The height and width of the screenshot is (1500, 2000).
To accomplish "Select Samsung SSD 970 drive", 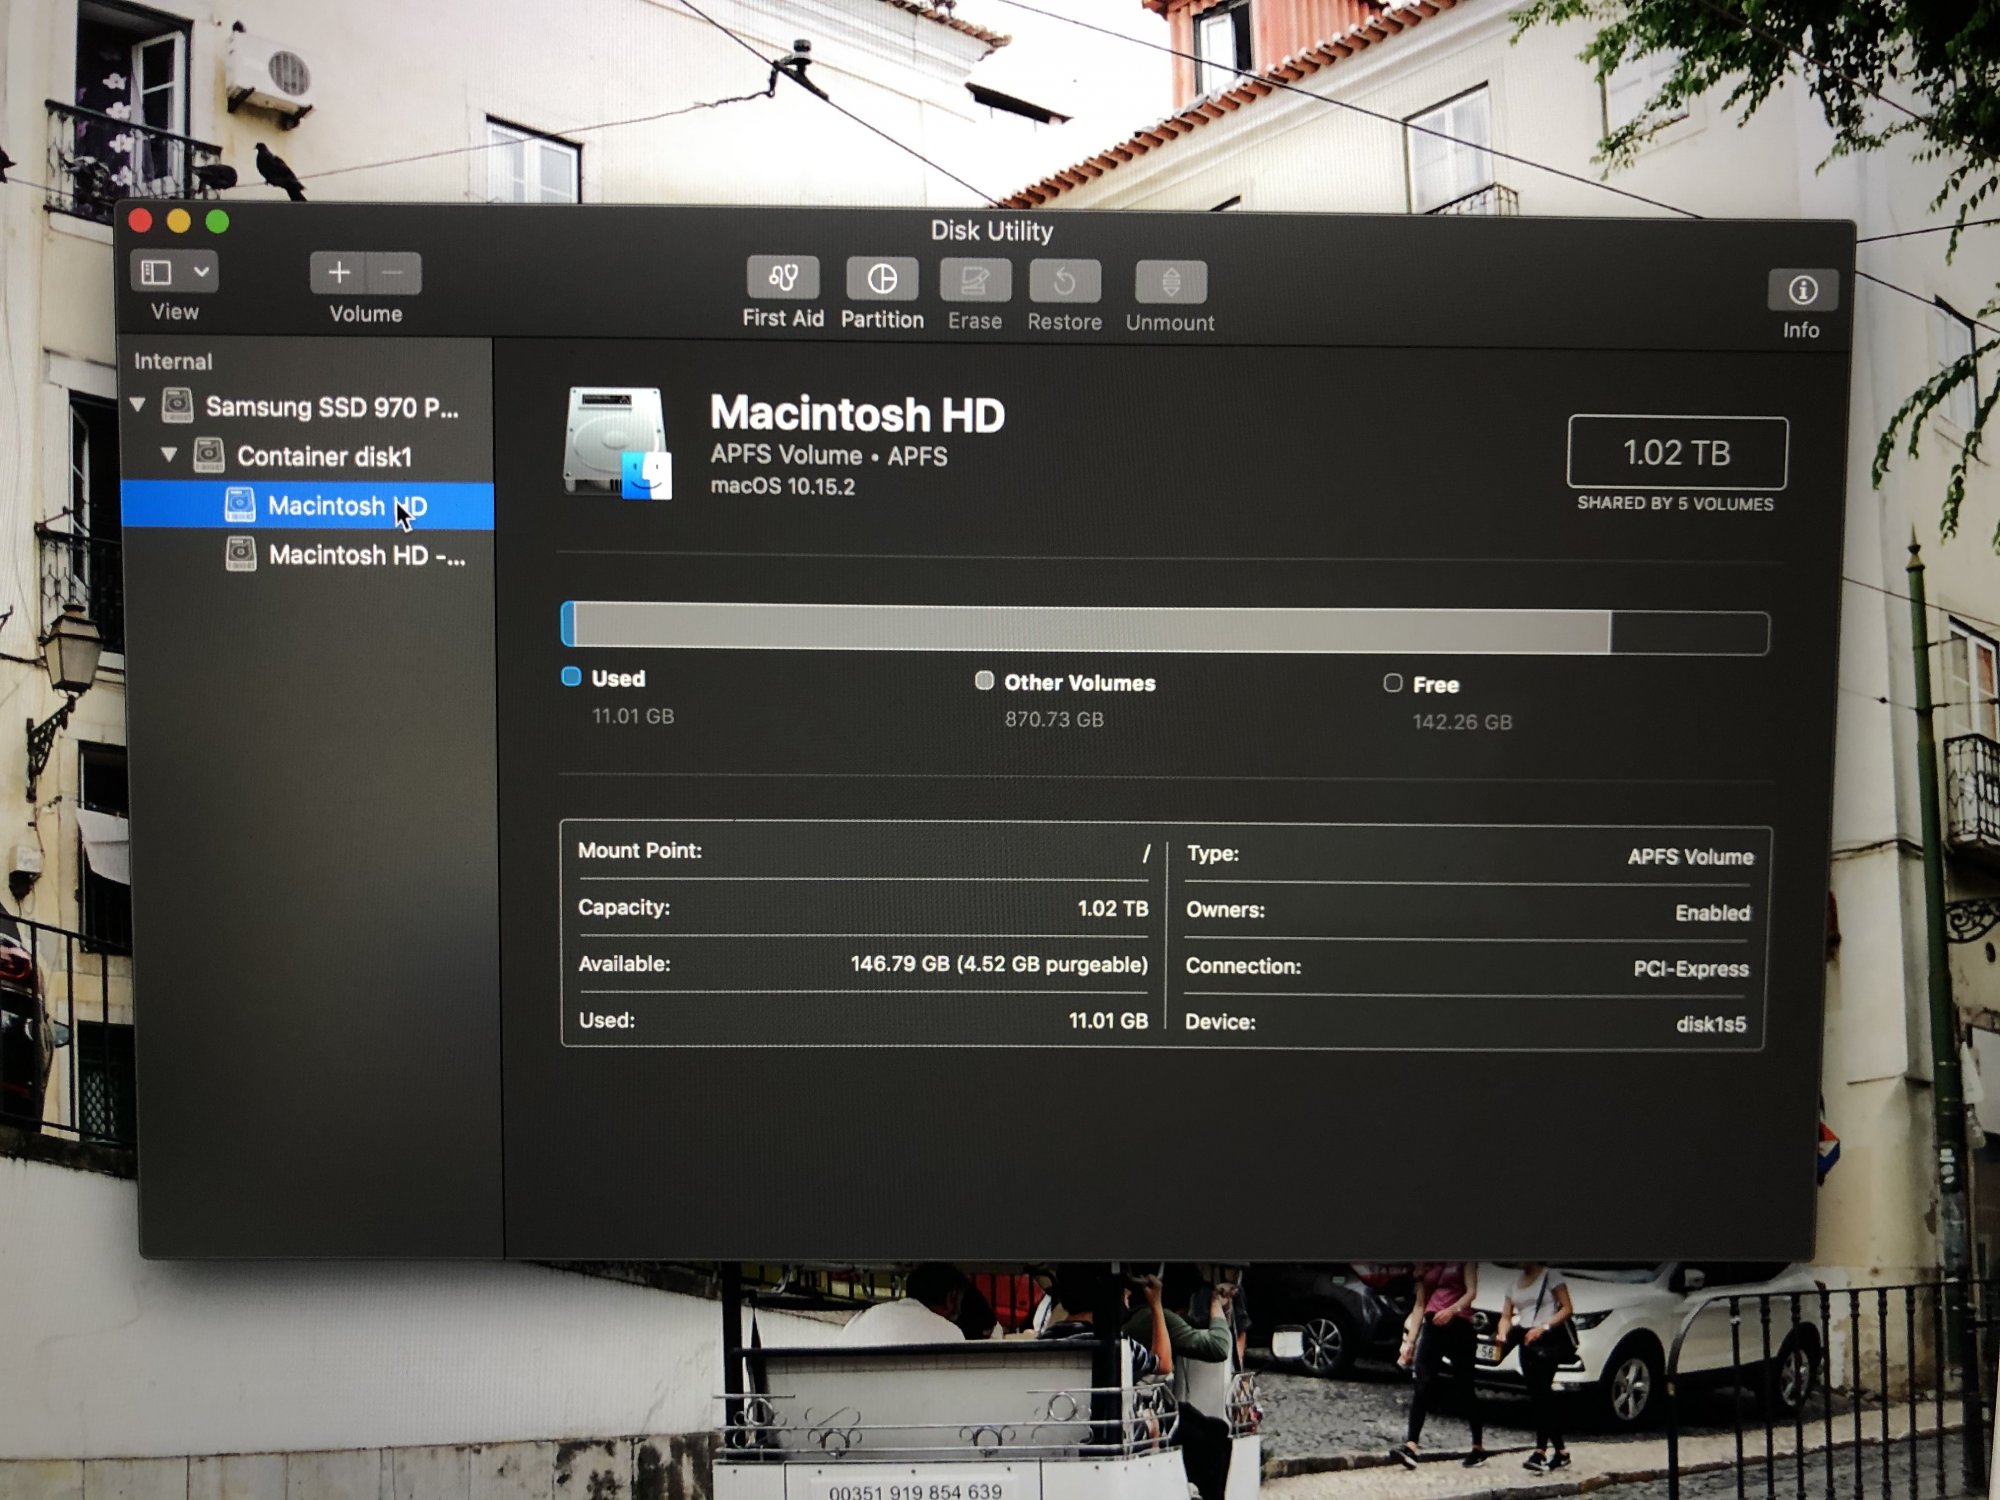I will (x=331, y=407).
